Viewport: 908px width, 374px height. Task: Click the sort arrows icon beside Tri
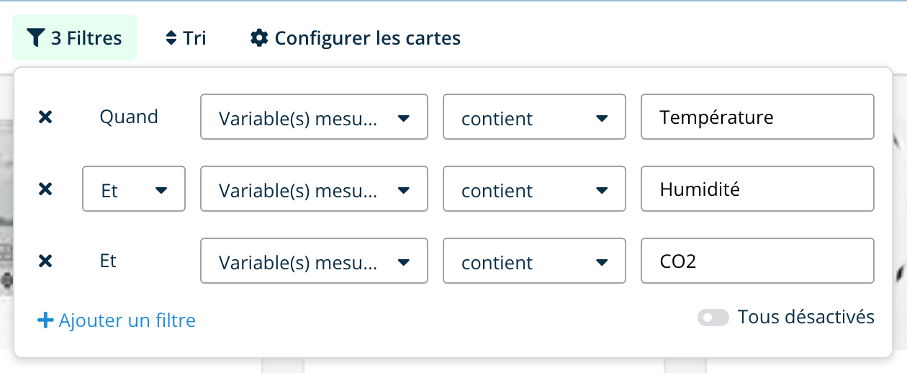pos(171,38)
